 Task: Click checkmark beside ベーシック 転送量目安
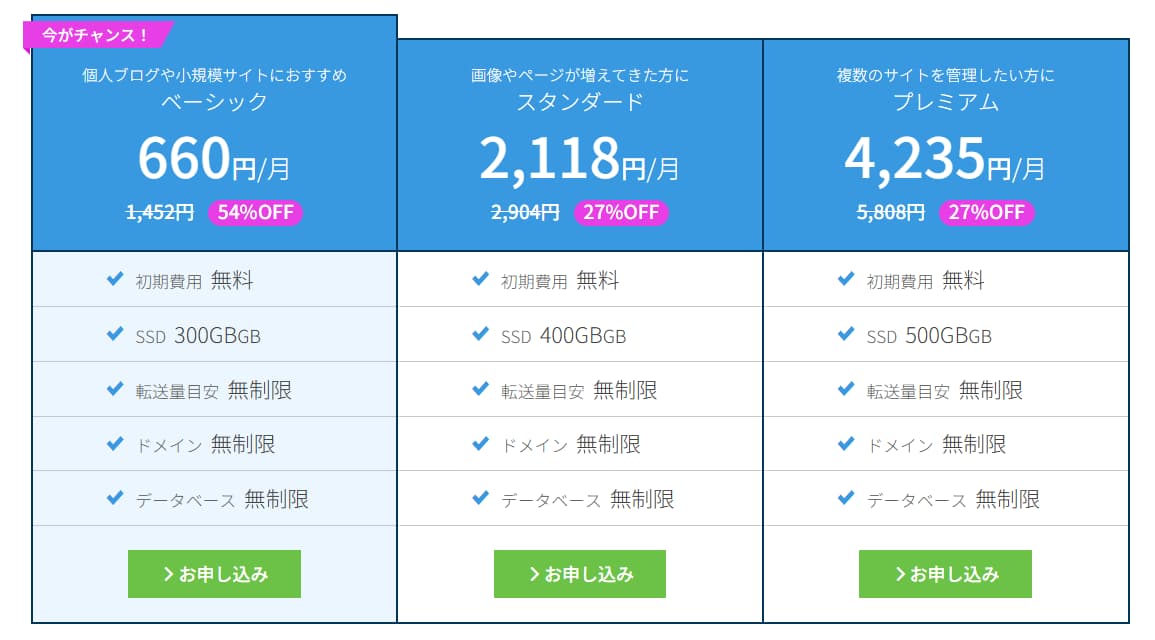click(115, 388)
